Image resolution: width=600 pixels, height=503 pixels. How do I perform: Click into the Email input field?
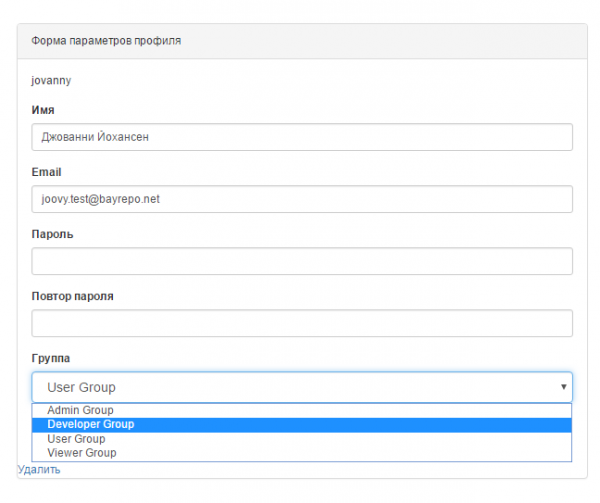pyautogui.click(x=302, y=199)
